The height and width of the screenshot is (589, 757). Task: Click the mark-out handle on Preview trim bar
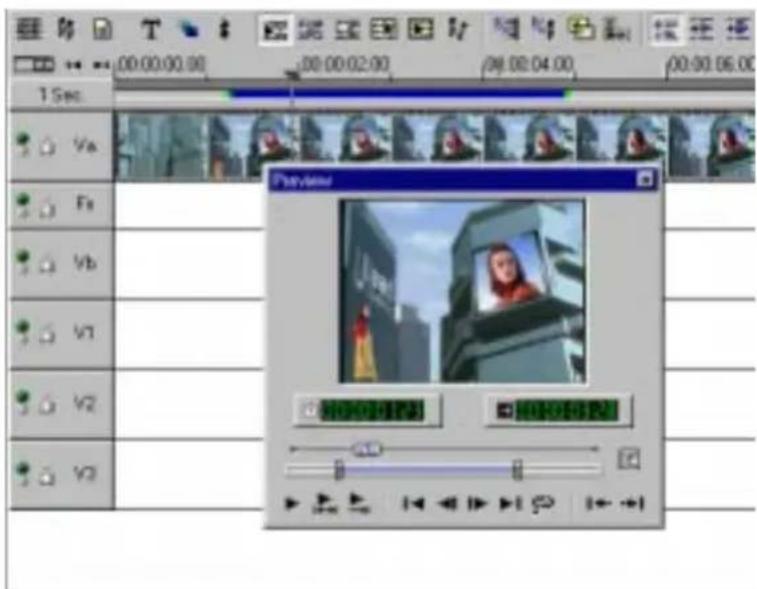pos(517,470)
